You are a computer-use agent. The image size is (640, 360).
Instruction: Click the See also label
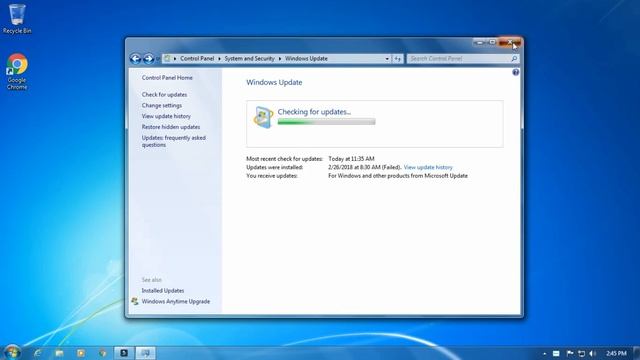coord(152,280)
